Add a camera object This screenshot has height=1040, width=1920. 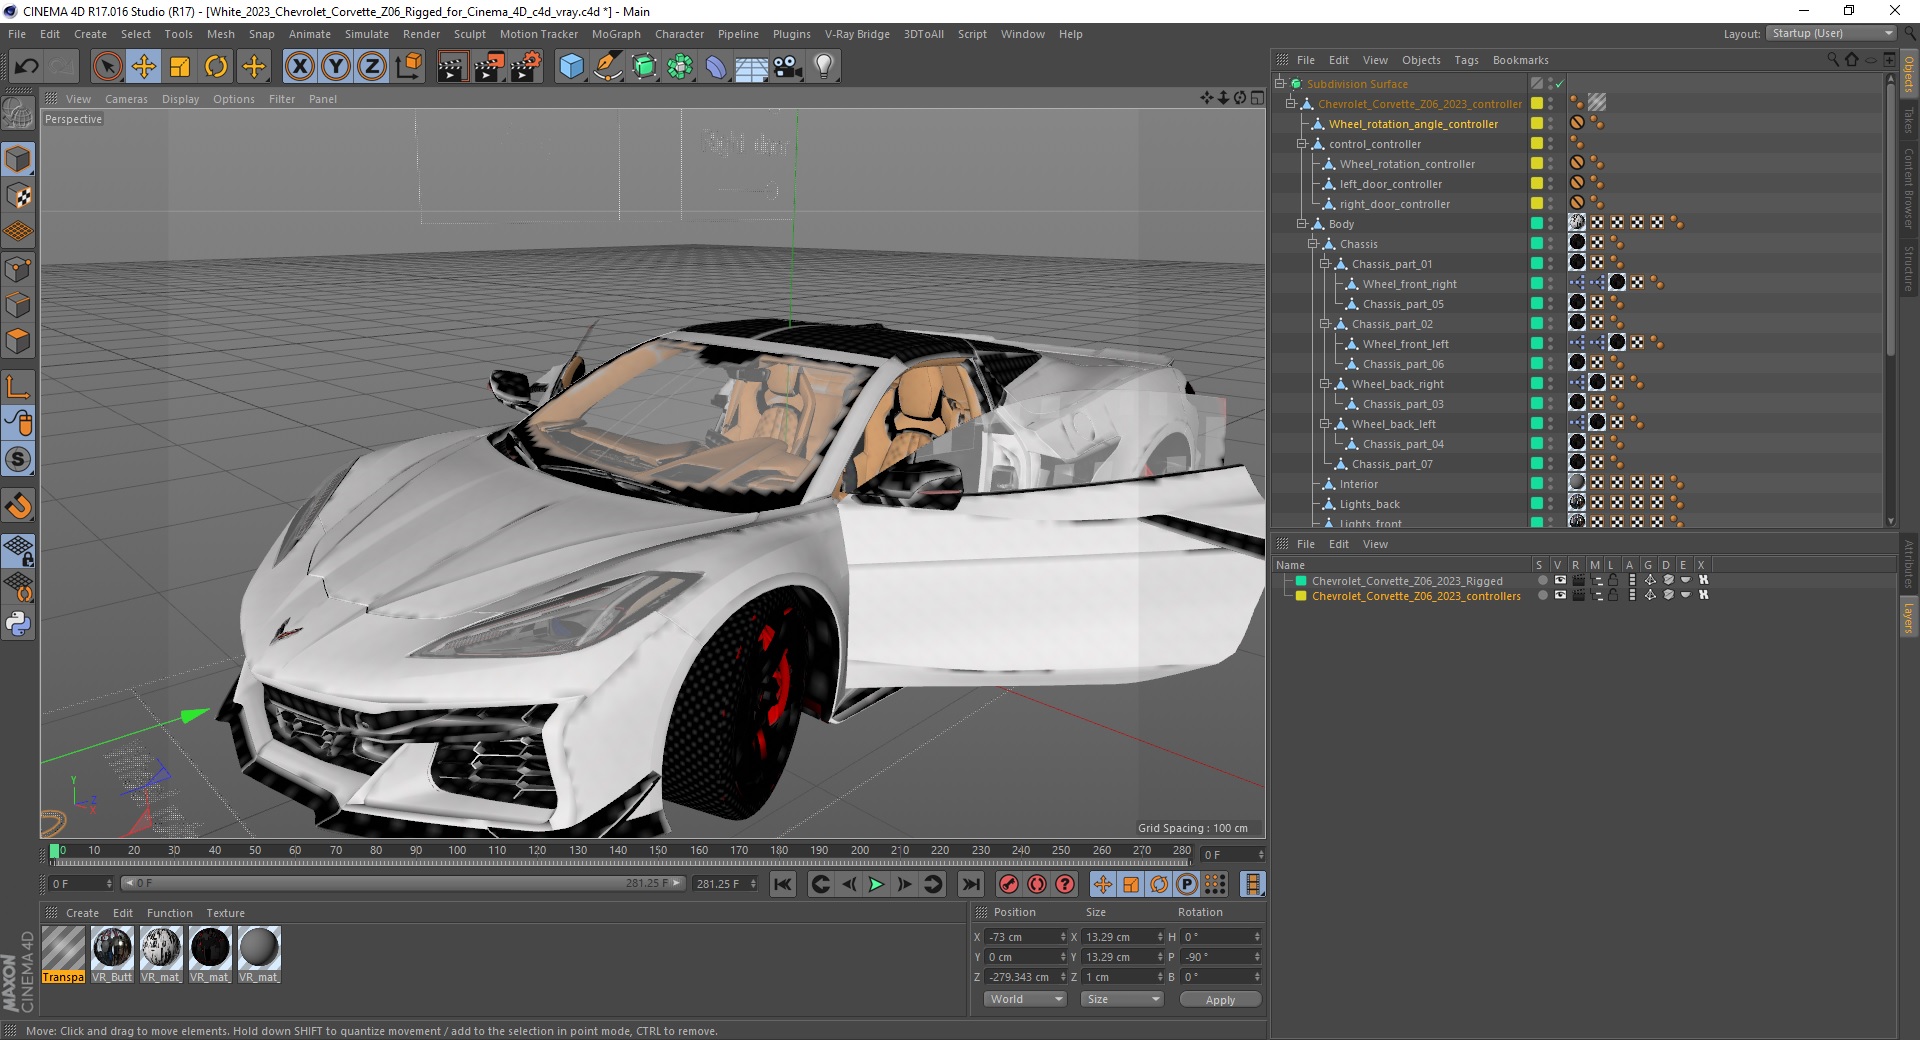tap(787, 67)
